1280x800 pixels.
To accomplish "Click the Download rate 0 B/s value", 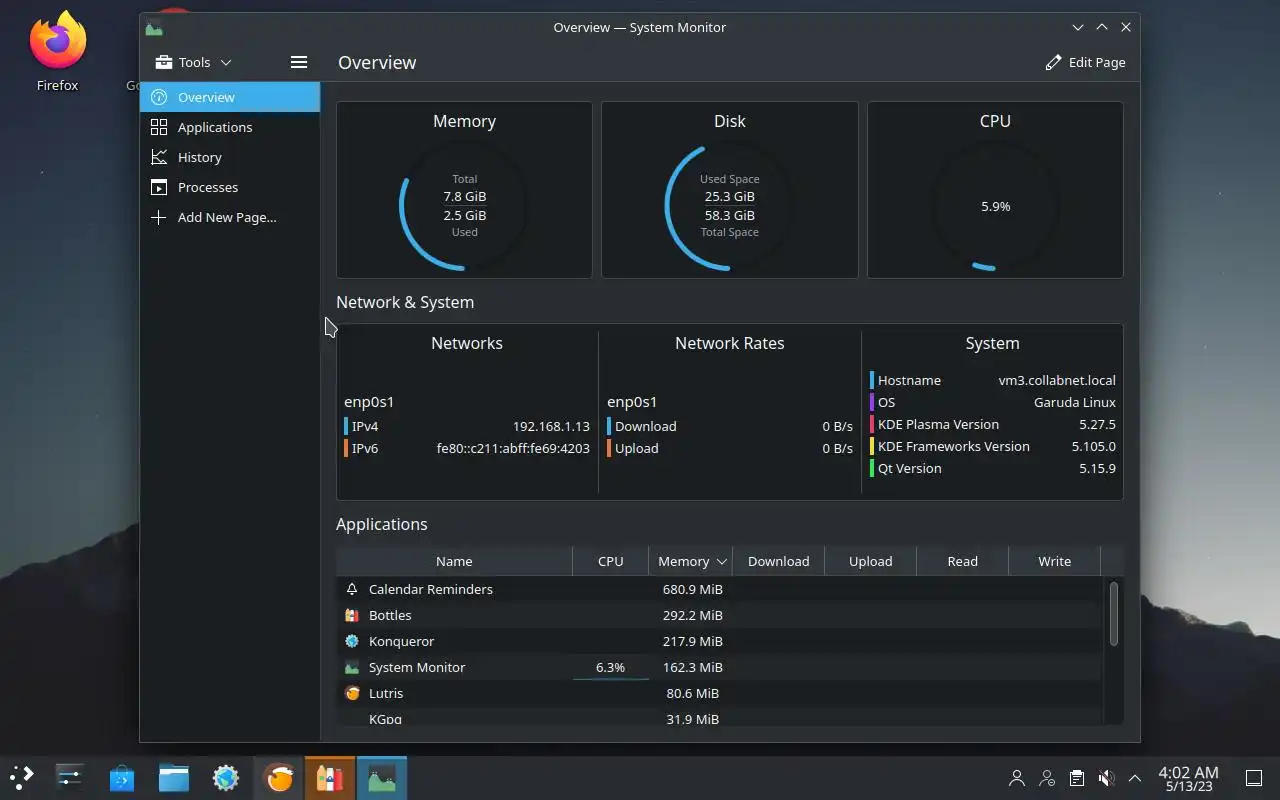I will click(x=837, y=426).
